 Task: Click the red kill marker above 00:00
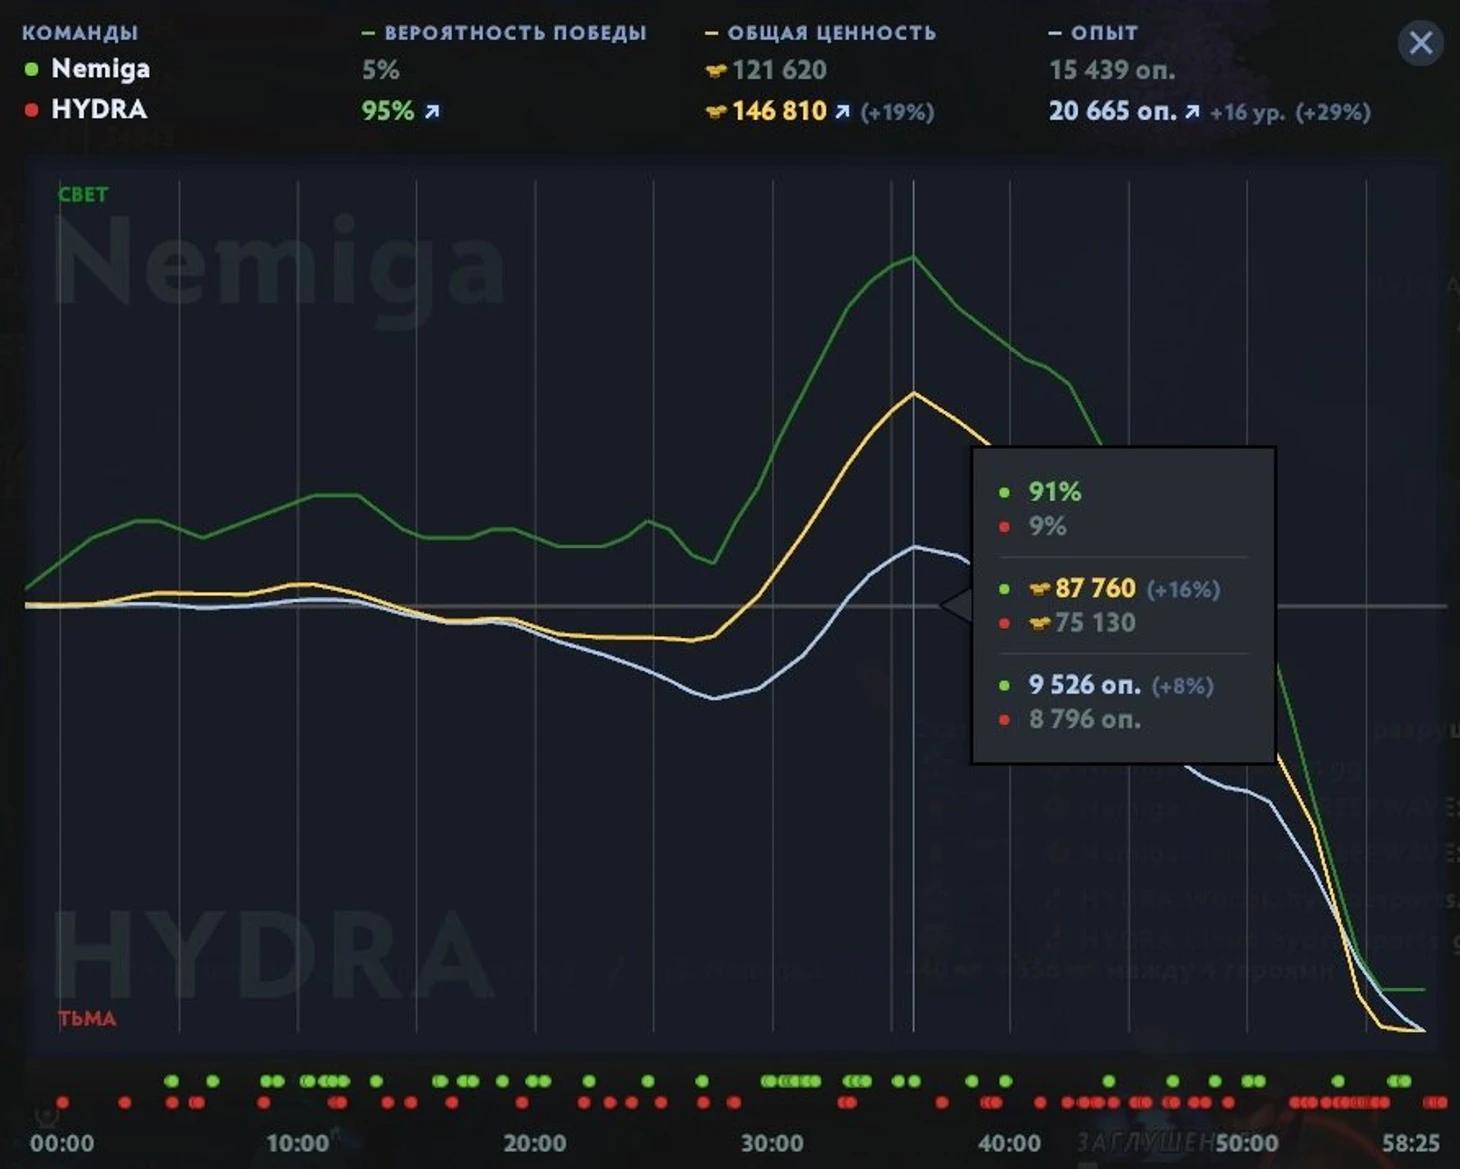(x=62, y=1102)
